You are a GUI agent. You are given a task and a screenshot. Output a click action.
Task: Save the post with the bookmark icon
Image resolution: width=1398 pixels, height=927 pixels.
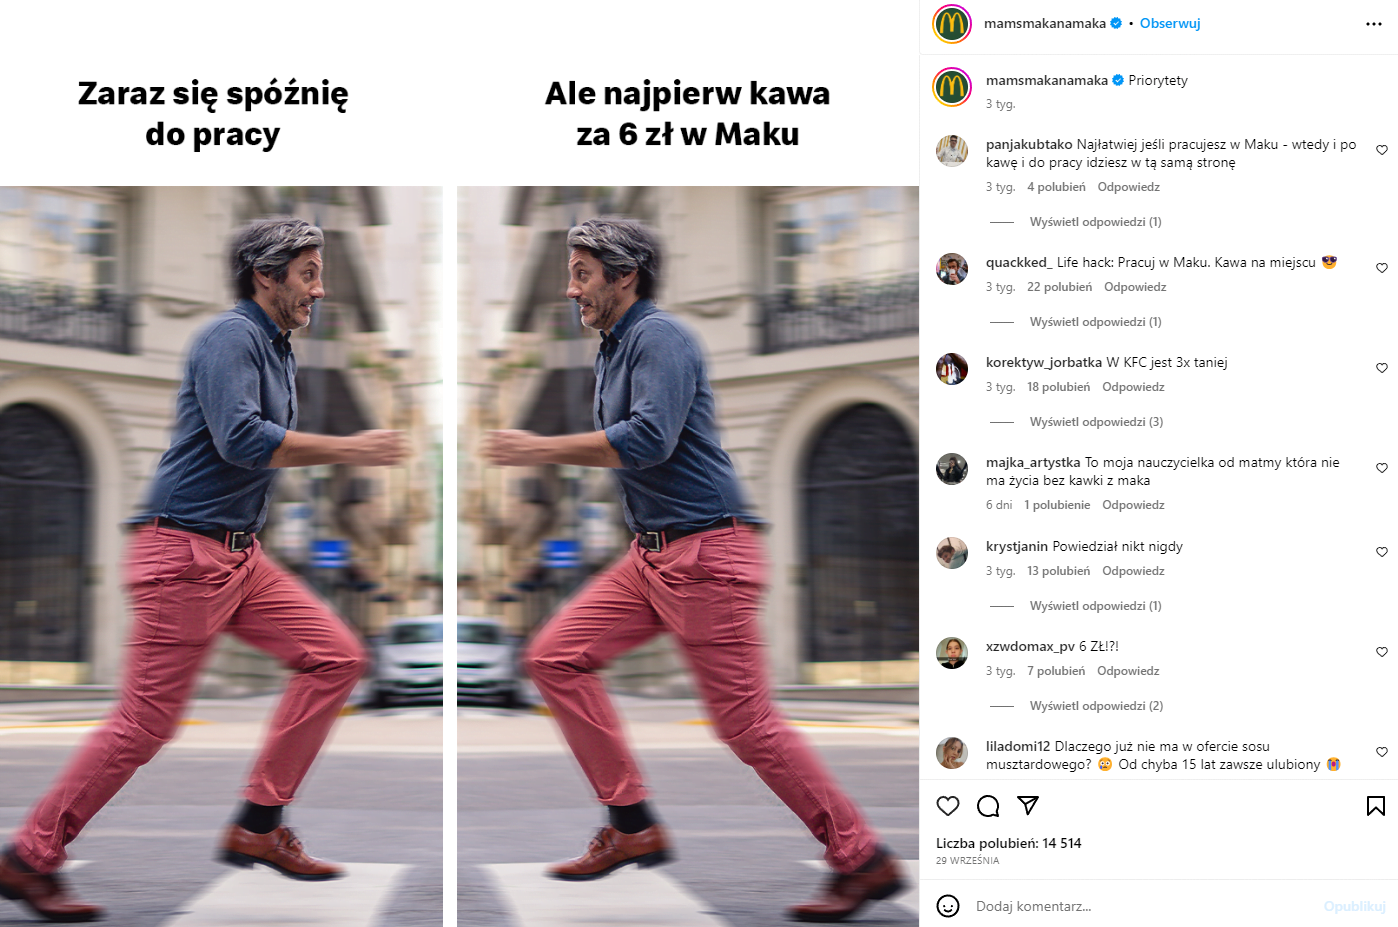1376,806
